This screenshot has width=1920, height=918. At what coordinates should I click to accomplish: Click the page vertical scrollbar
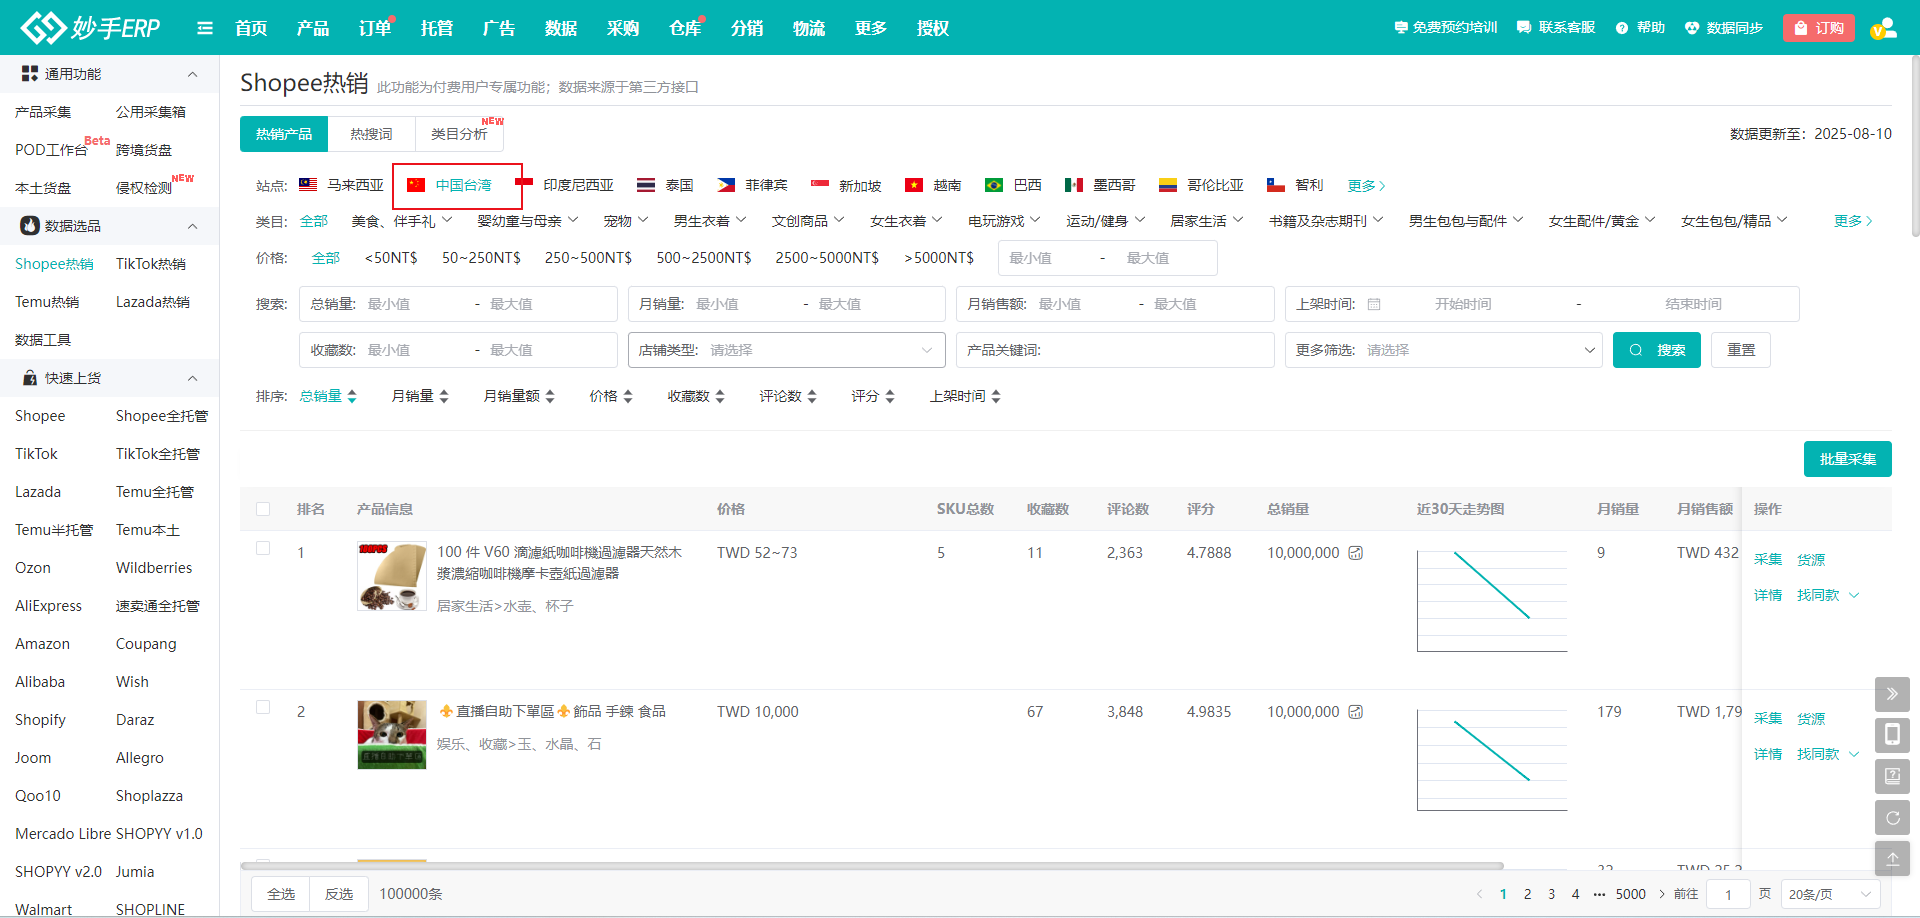1915,145
